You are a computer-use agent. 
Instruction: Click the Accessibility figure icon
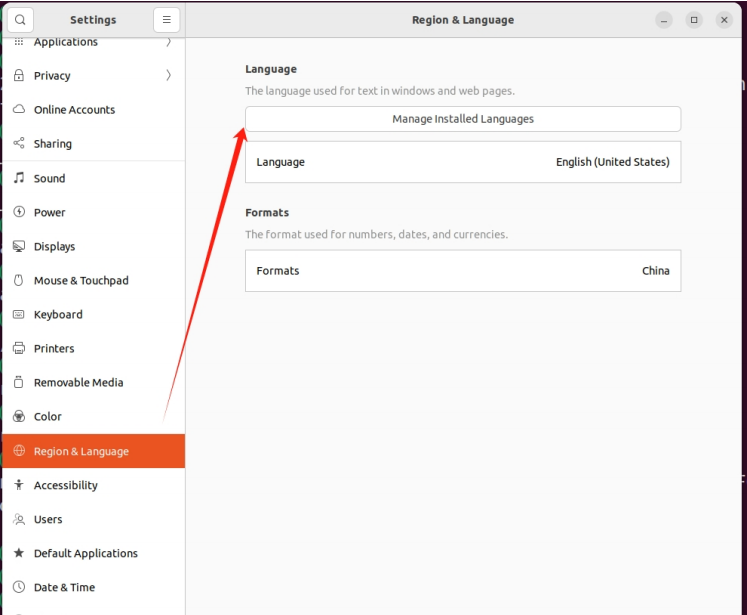[x=19, y=484]
